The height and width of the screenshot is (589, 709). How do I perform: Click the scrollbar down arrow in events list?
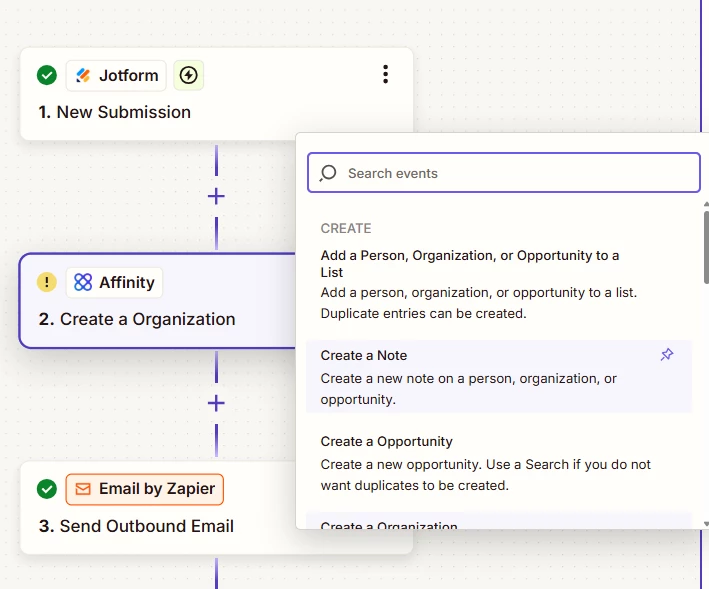[706, 523]
